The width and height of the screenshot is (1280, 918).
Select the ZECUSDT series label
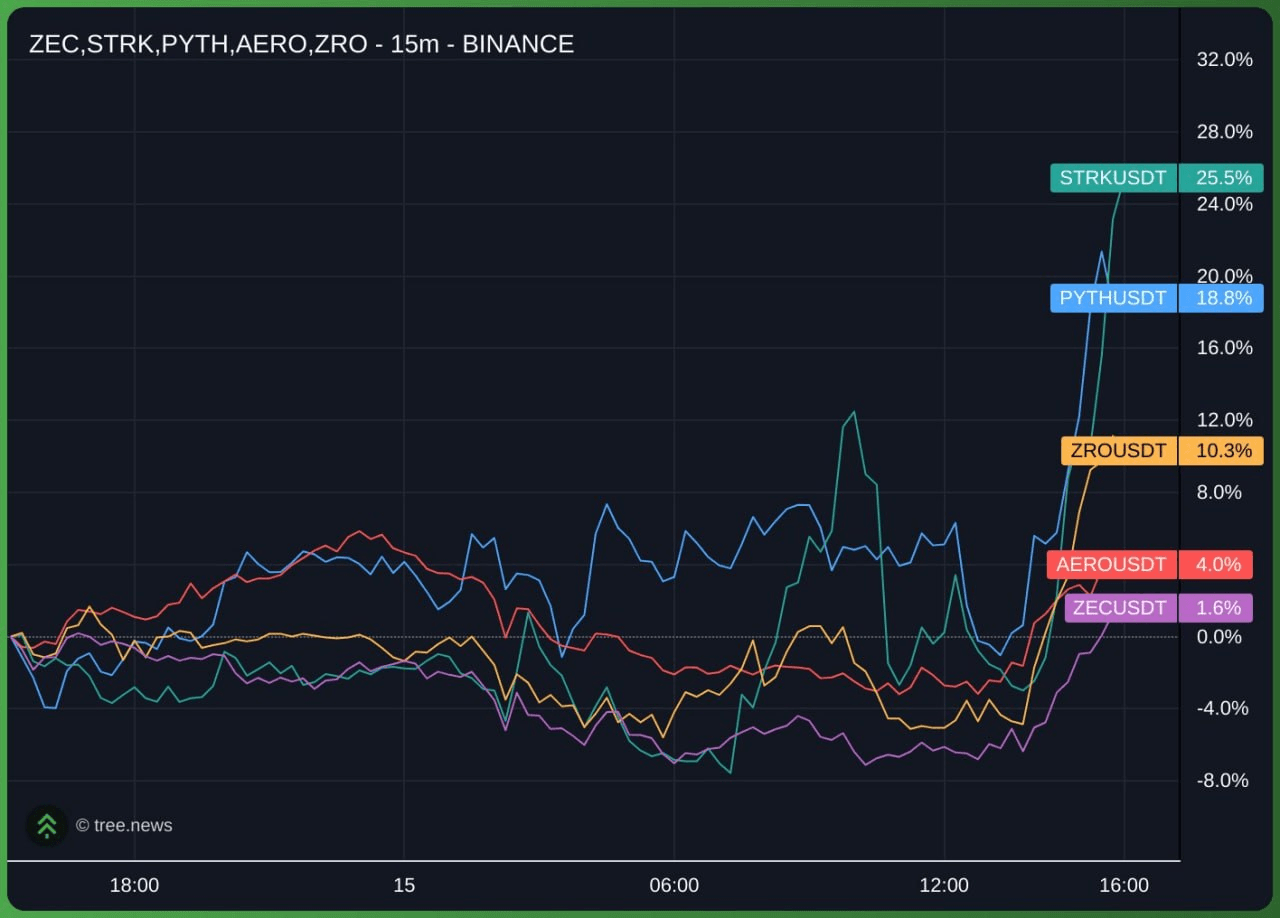click(1120, 608)
